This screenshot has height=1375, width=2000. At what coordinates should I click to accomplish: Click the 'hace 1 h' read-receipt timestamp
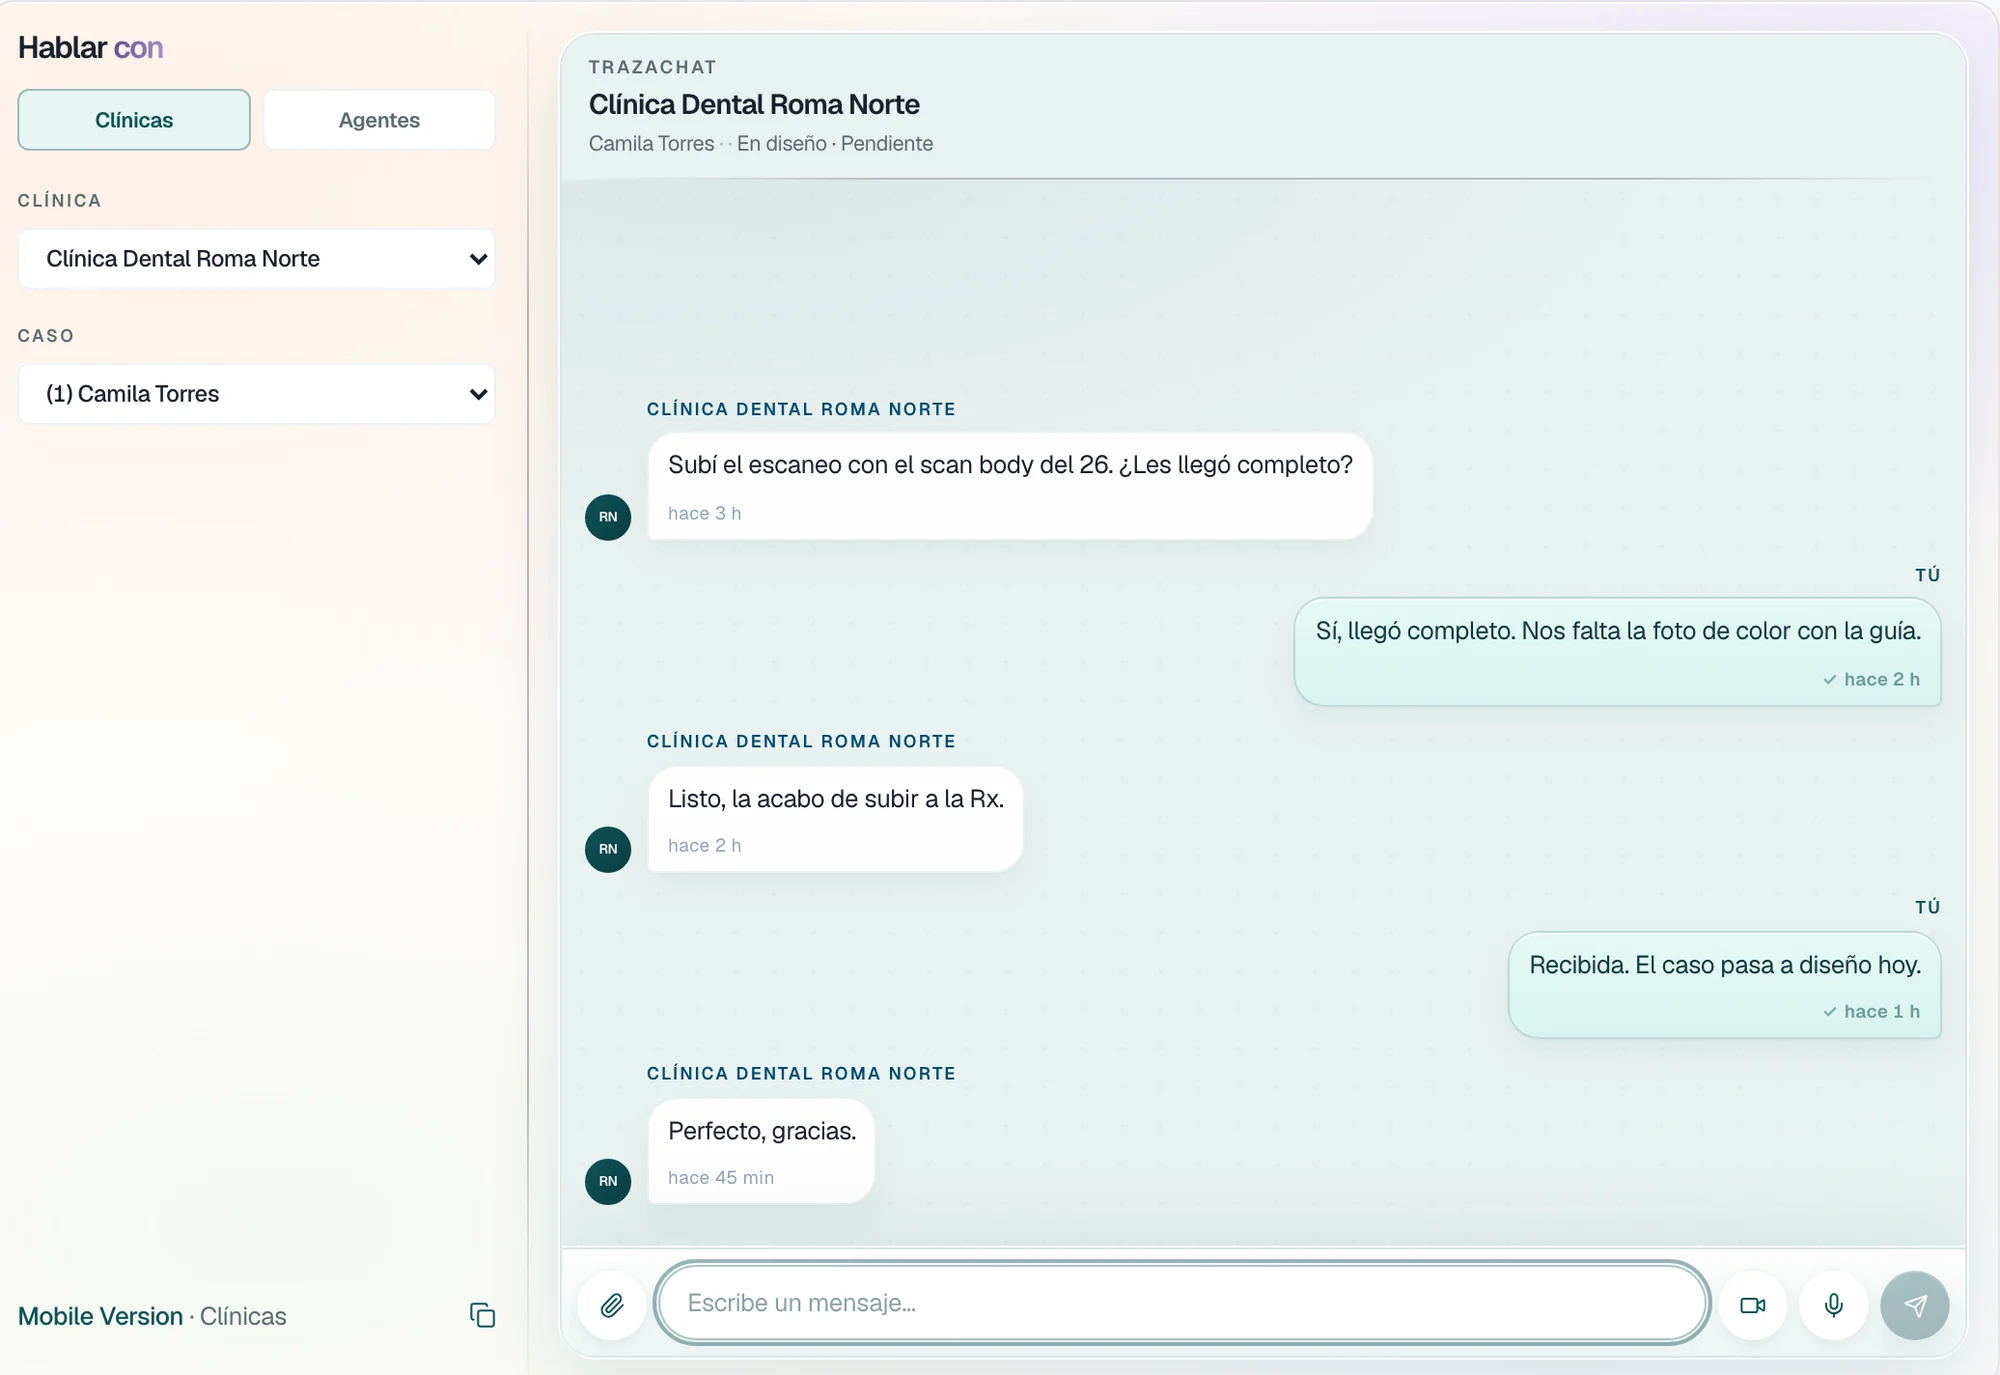click(x=1871, y=1012)
